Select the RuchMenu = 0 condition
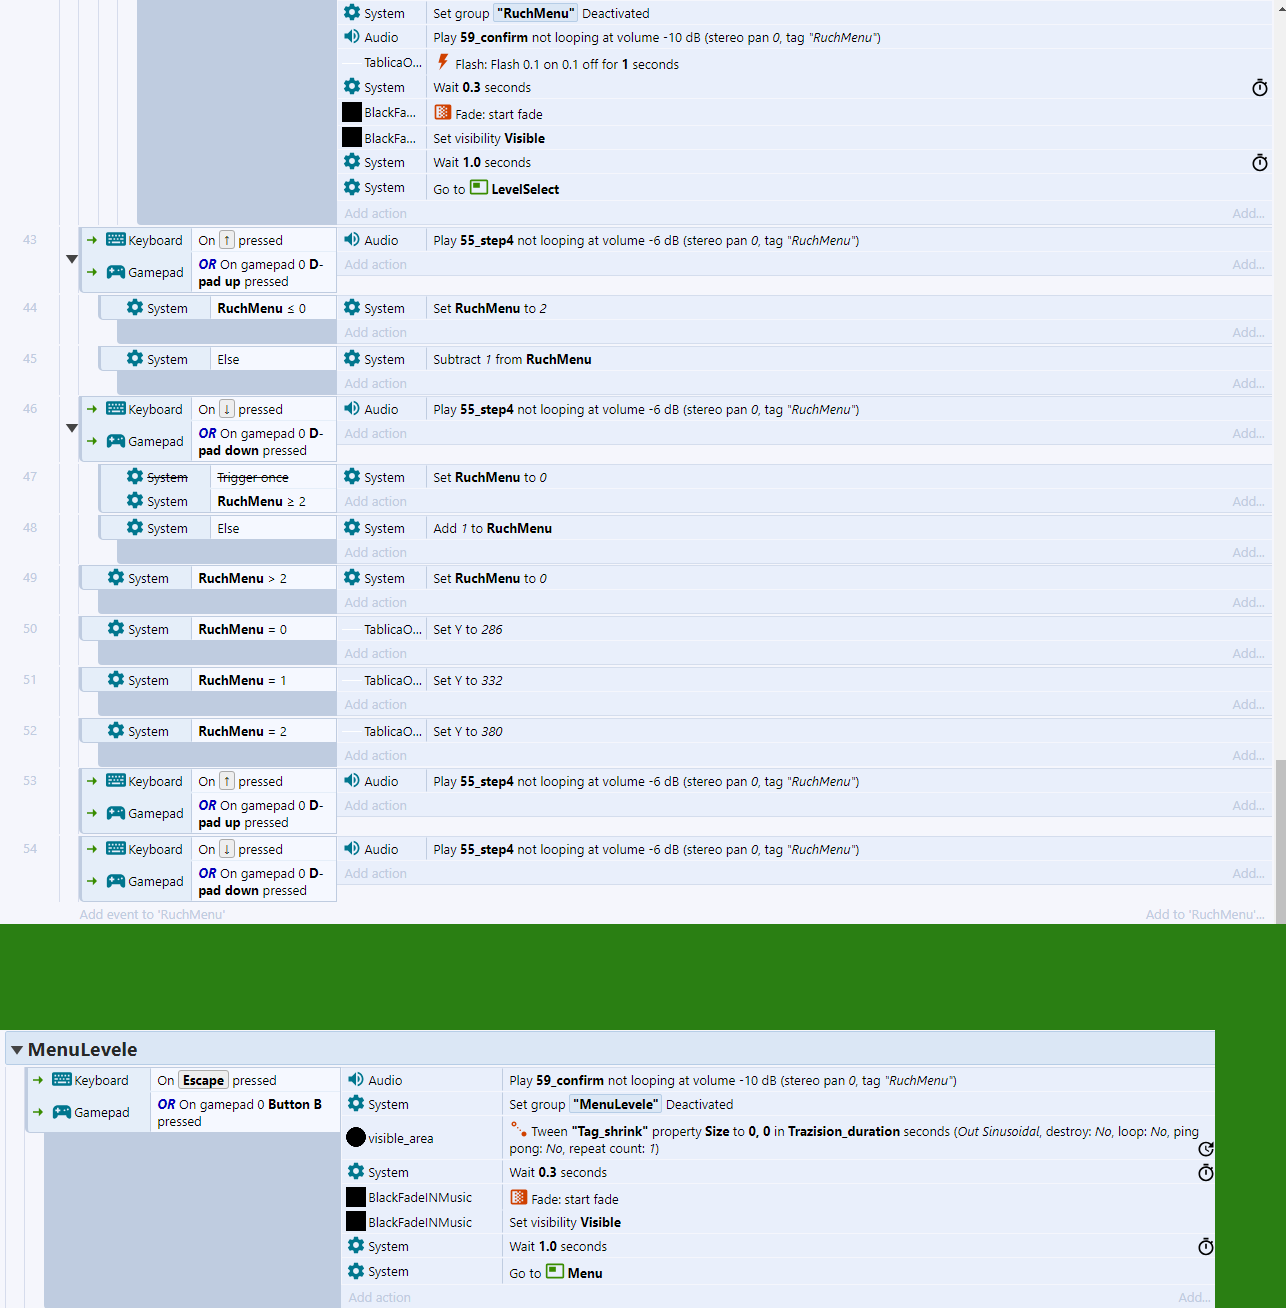 (x=264, y=629)
